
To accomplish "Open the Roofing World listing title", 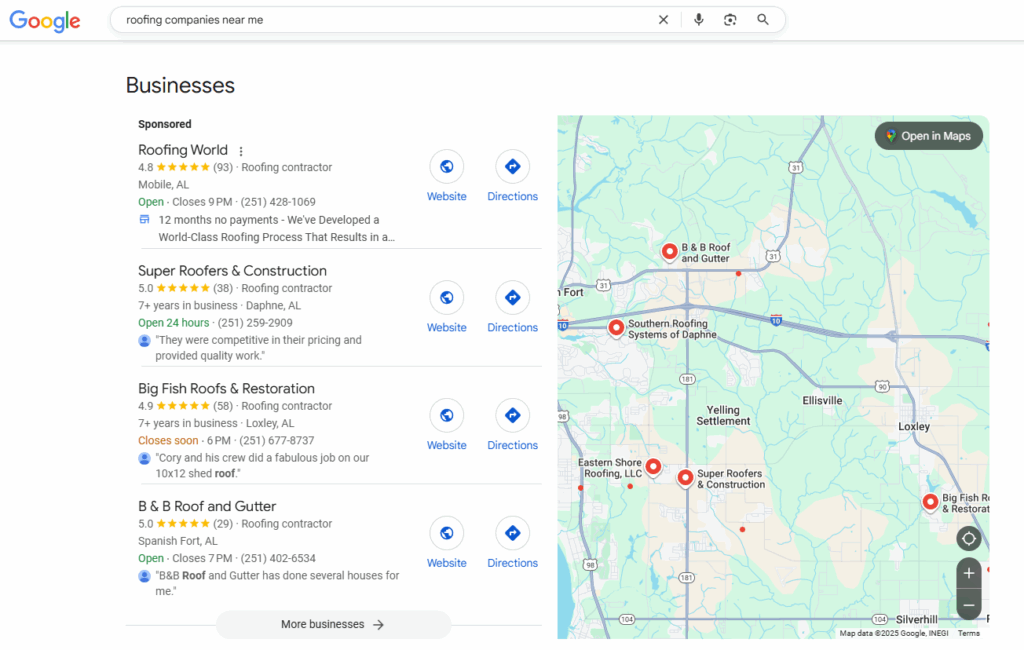I will [183, 150].
